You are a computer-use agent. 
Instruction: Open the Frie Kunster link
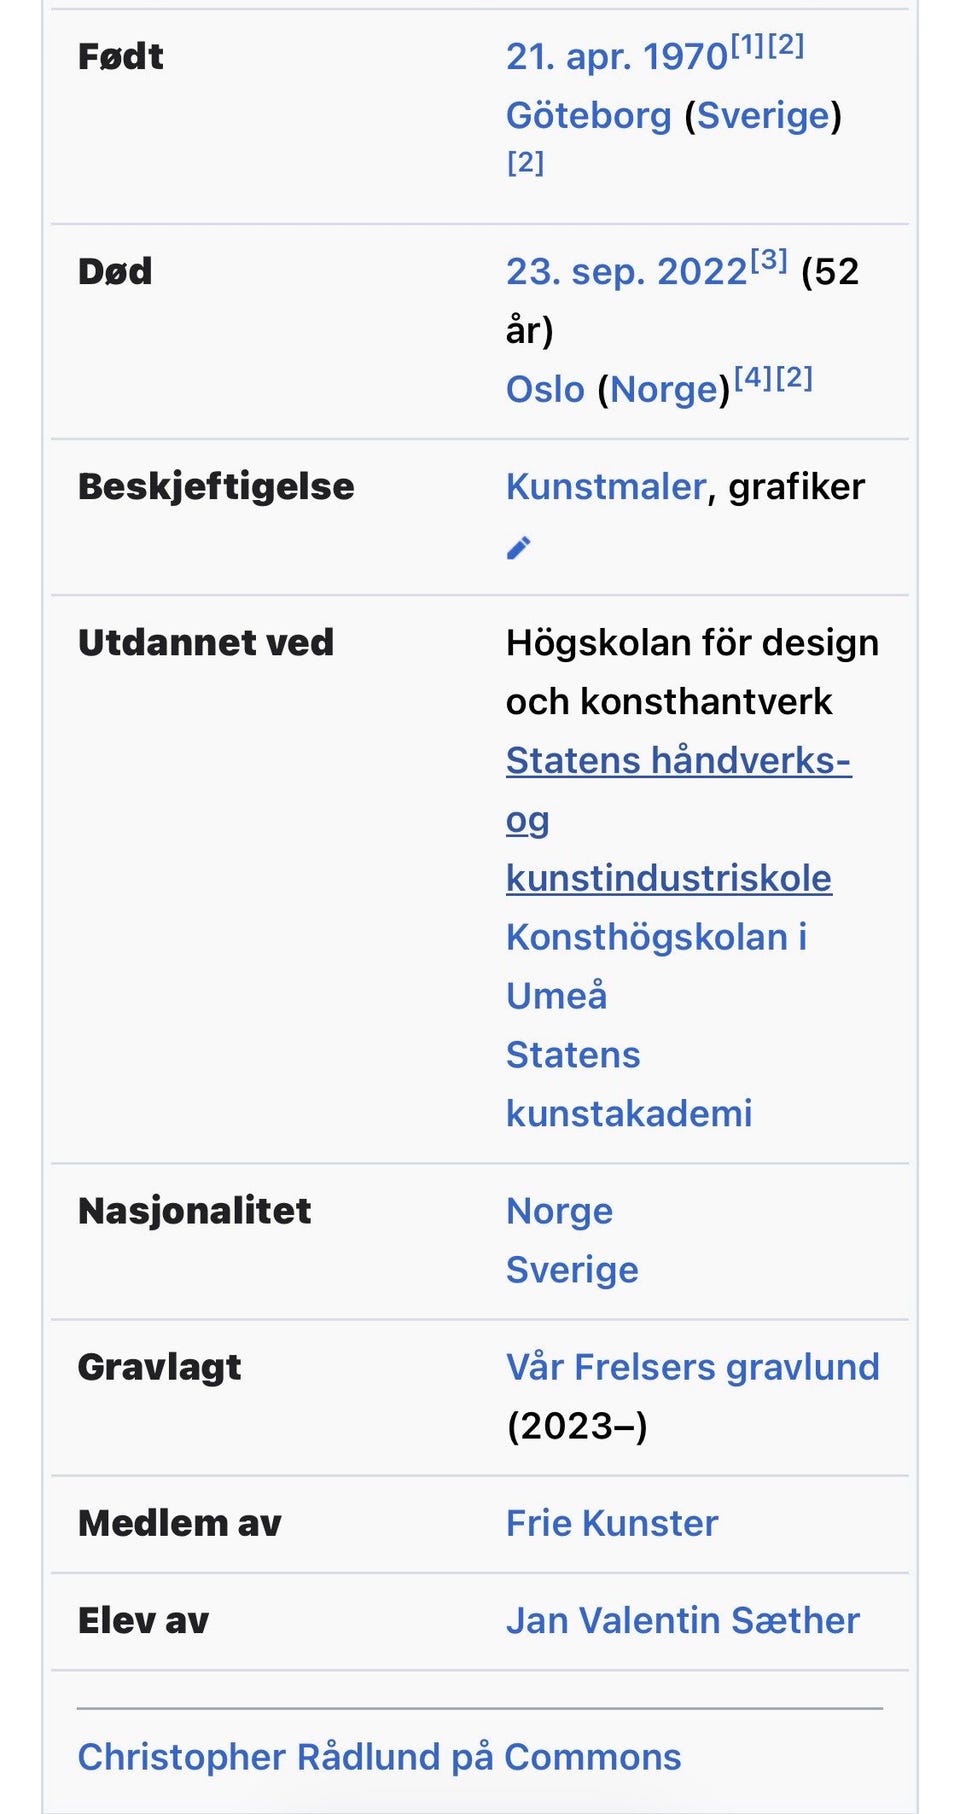click(612, 1523)
